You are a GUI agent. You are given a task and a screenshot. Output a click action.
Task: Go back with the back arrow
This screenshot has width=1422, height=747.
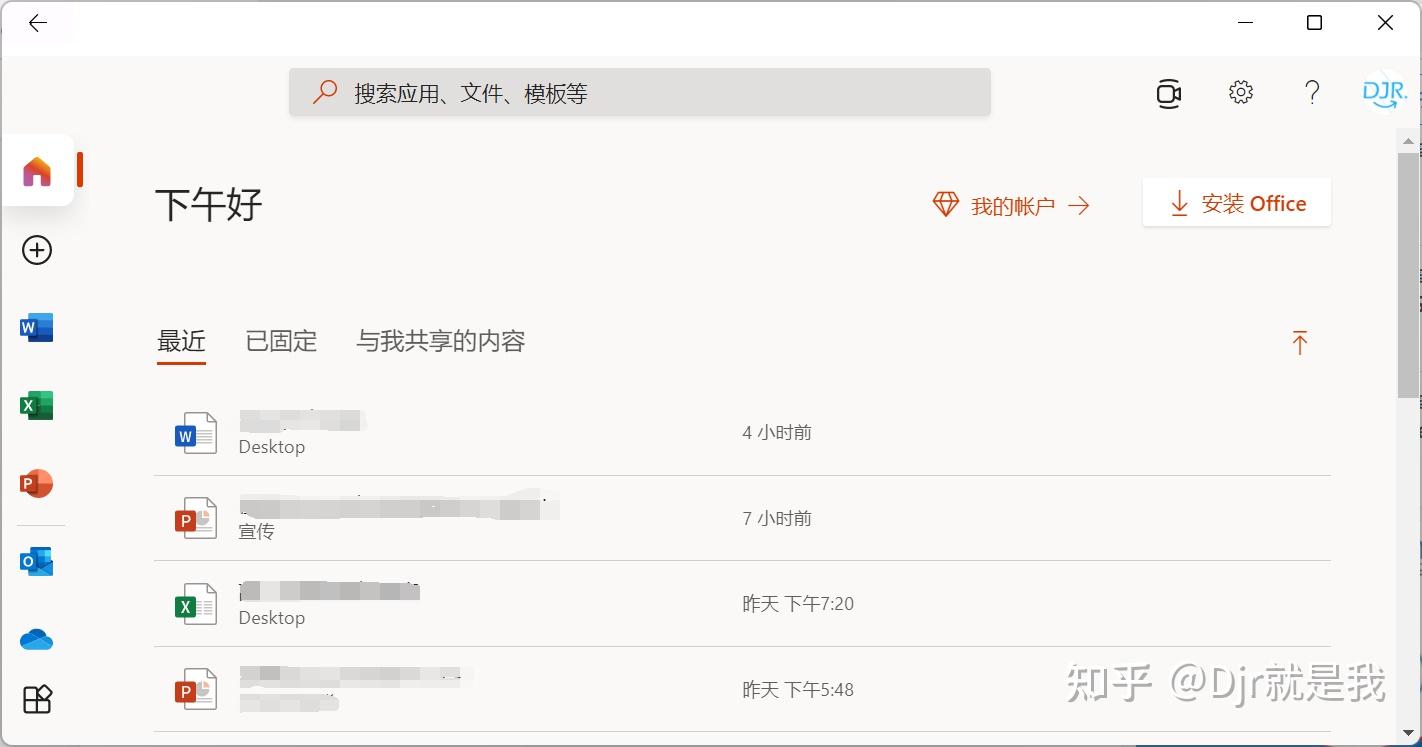(x=38, y=24)
